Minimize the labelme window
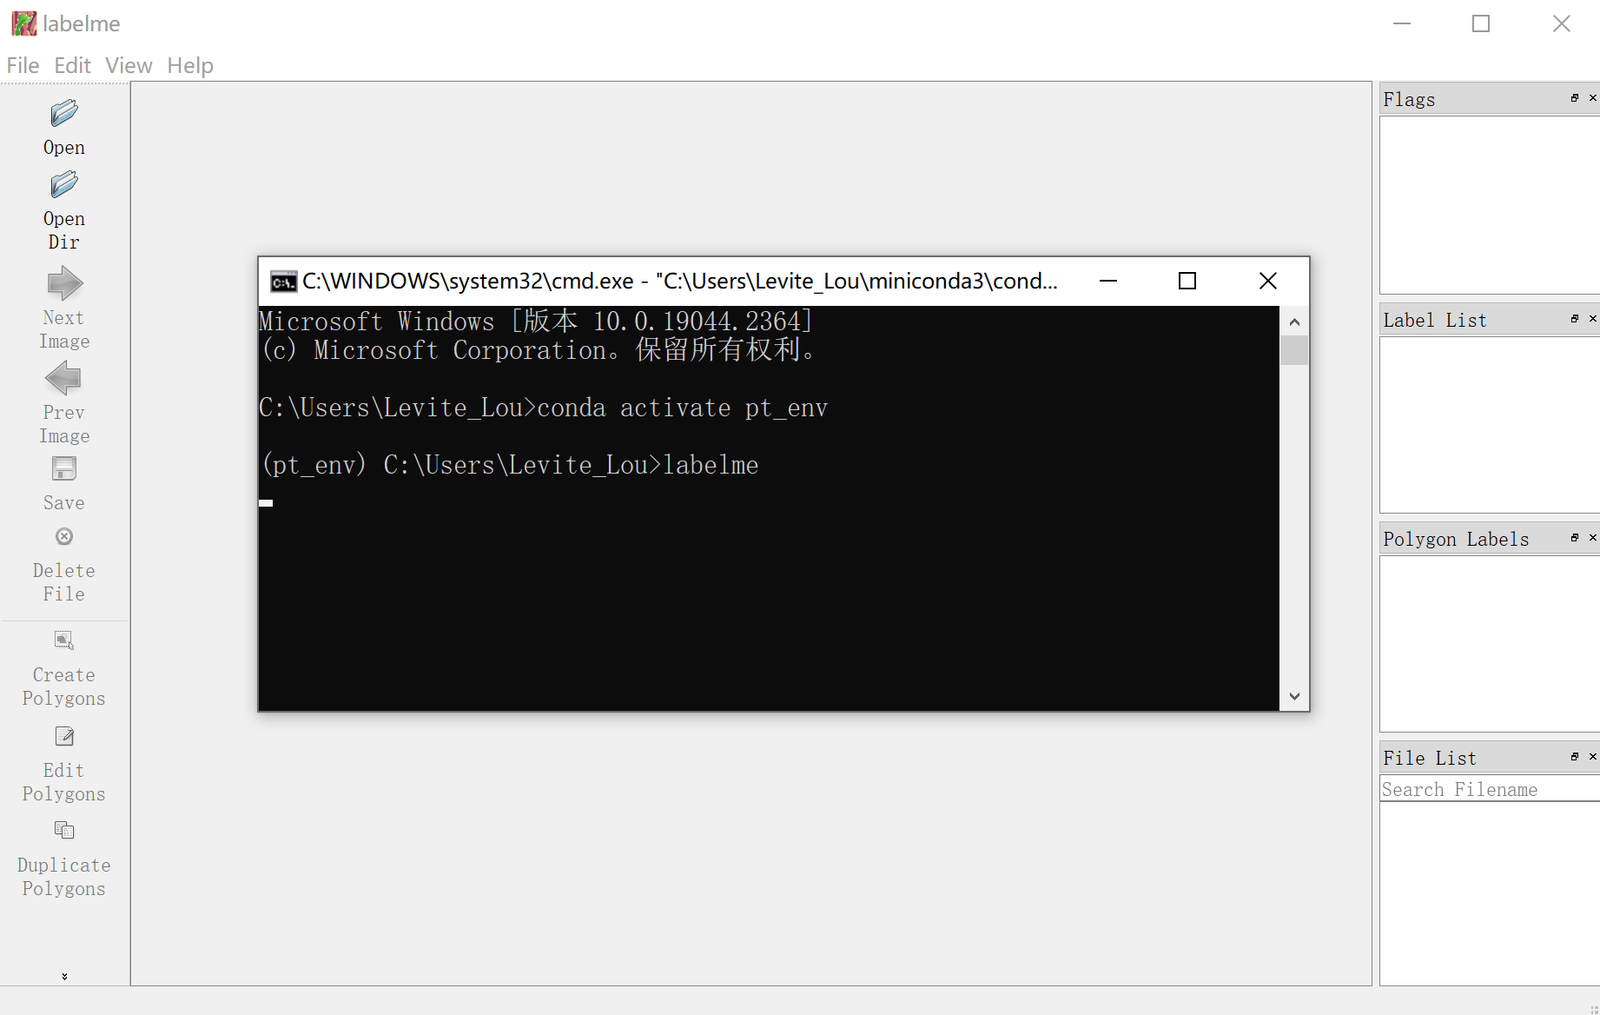This screenshot has width=1600, height=1015. pyautogui.click(x=1402, y=23)
